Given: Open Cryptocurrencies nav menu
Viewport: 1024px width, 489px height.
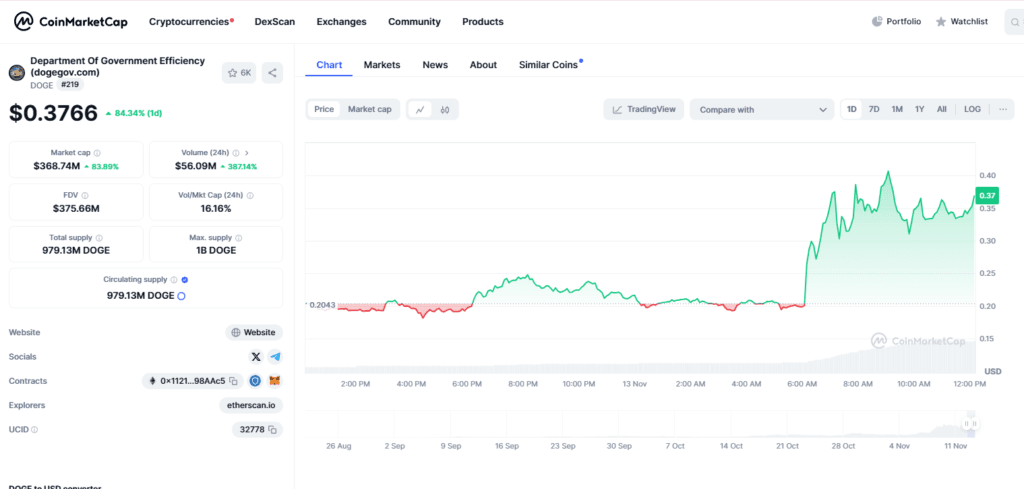Looking at the screenshot, I should (x=191, y=22).
